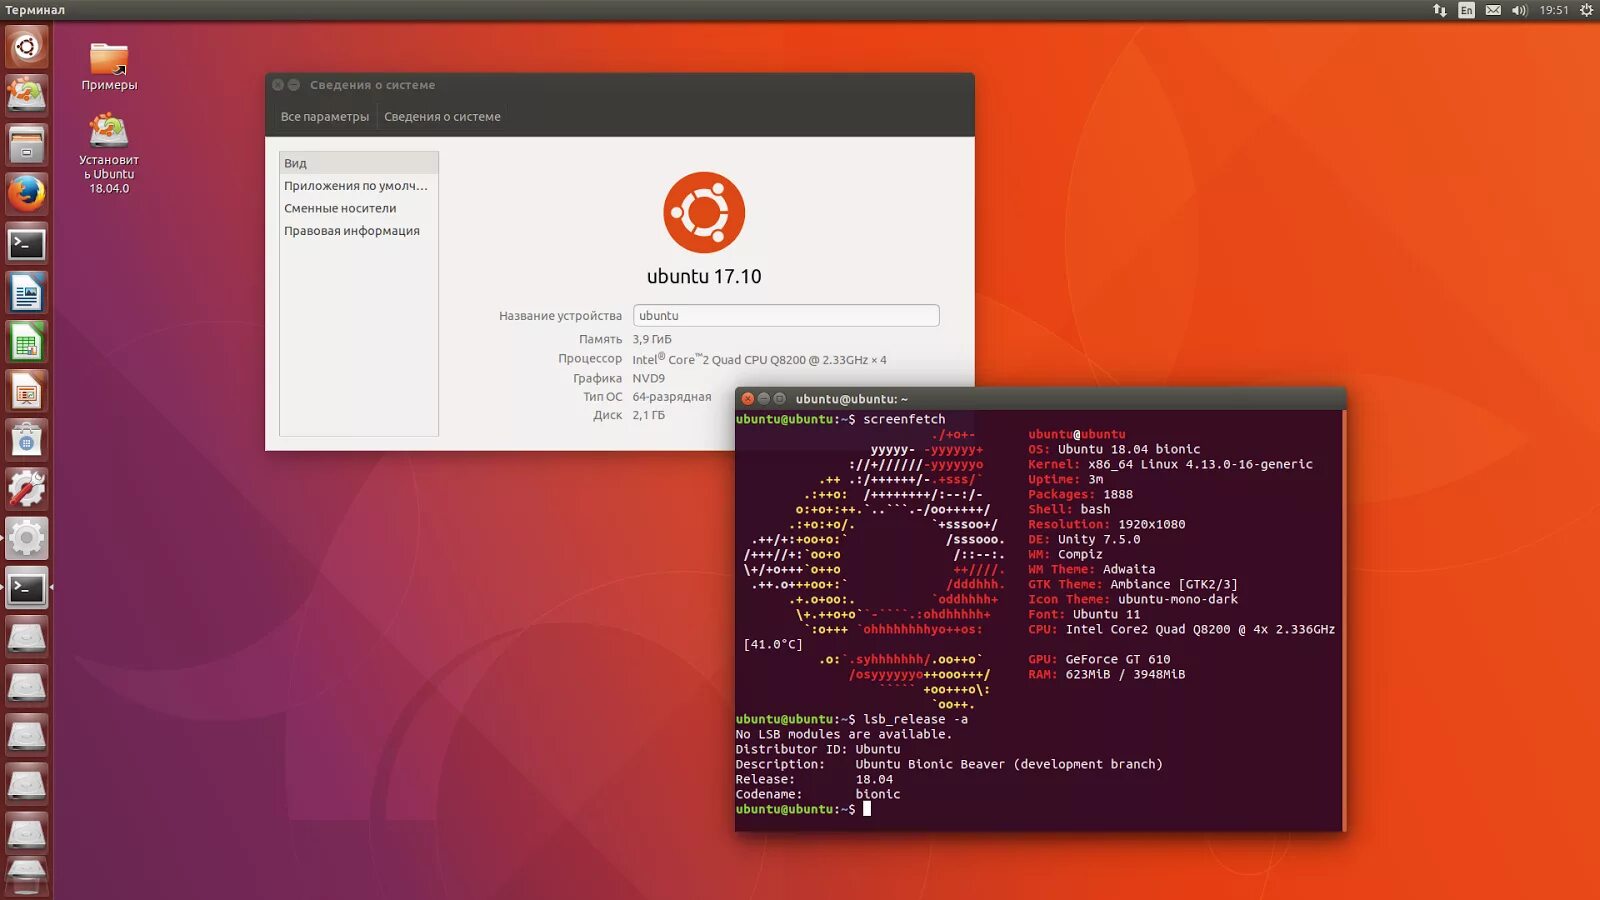Open the Terminal launcher icon below Firefox
The height and width of the screenshot is (900, 1600).
pos(26,243)
